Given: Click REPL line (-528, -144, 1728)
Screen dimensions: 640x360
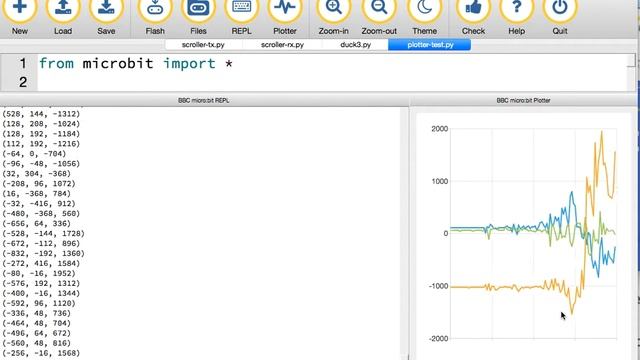Looking at the screenshot, I should pyautogui.click(x=43, y=234).
